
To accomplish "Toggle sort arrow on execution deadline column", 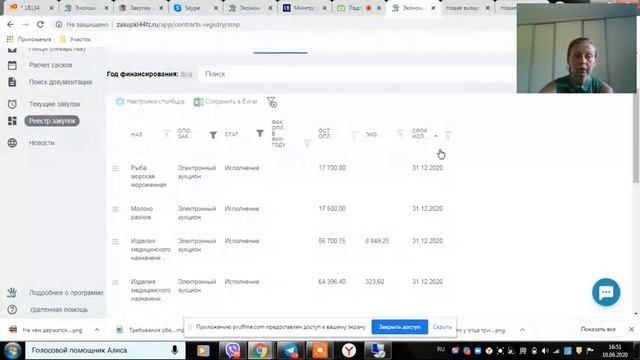I will click(x=436, y=136).
